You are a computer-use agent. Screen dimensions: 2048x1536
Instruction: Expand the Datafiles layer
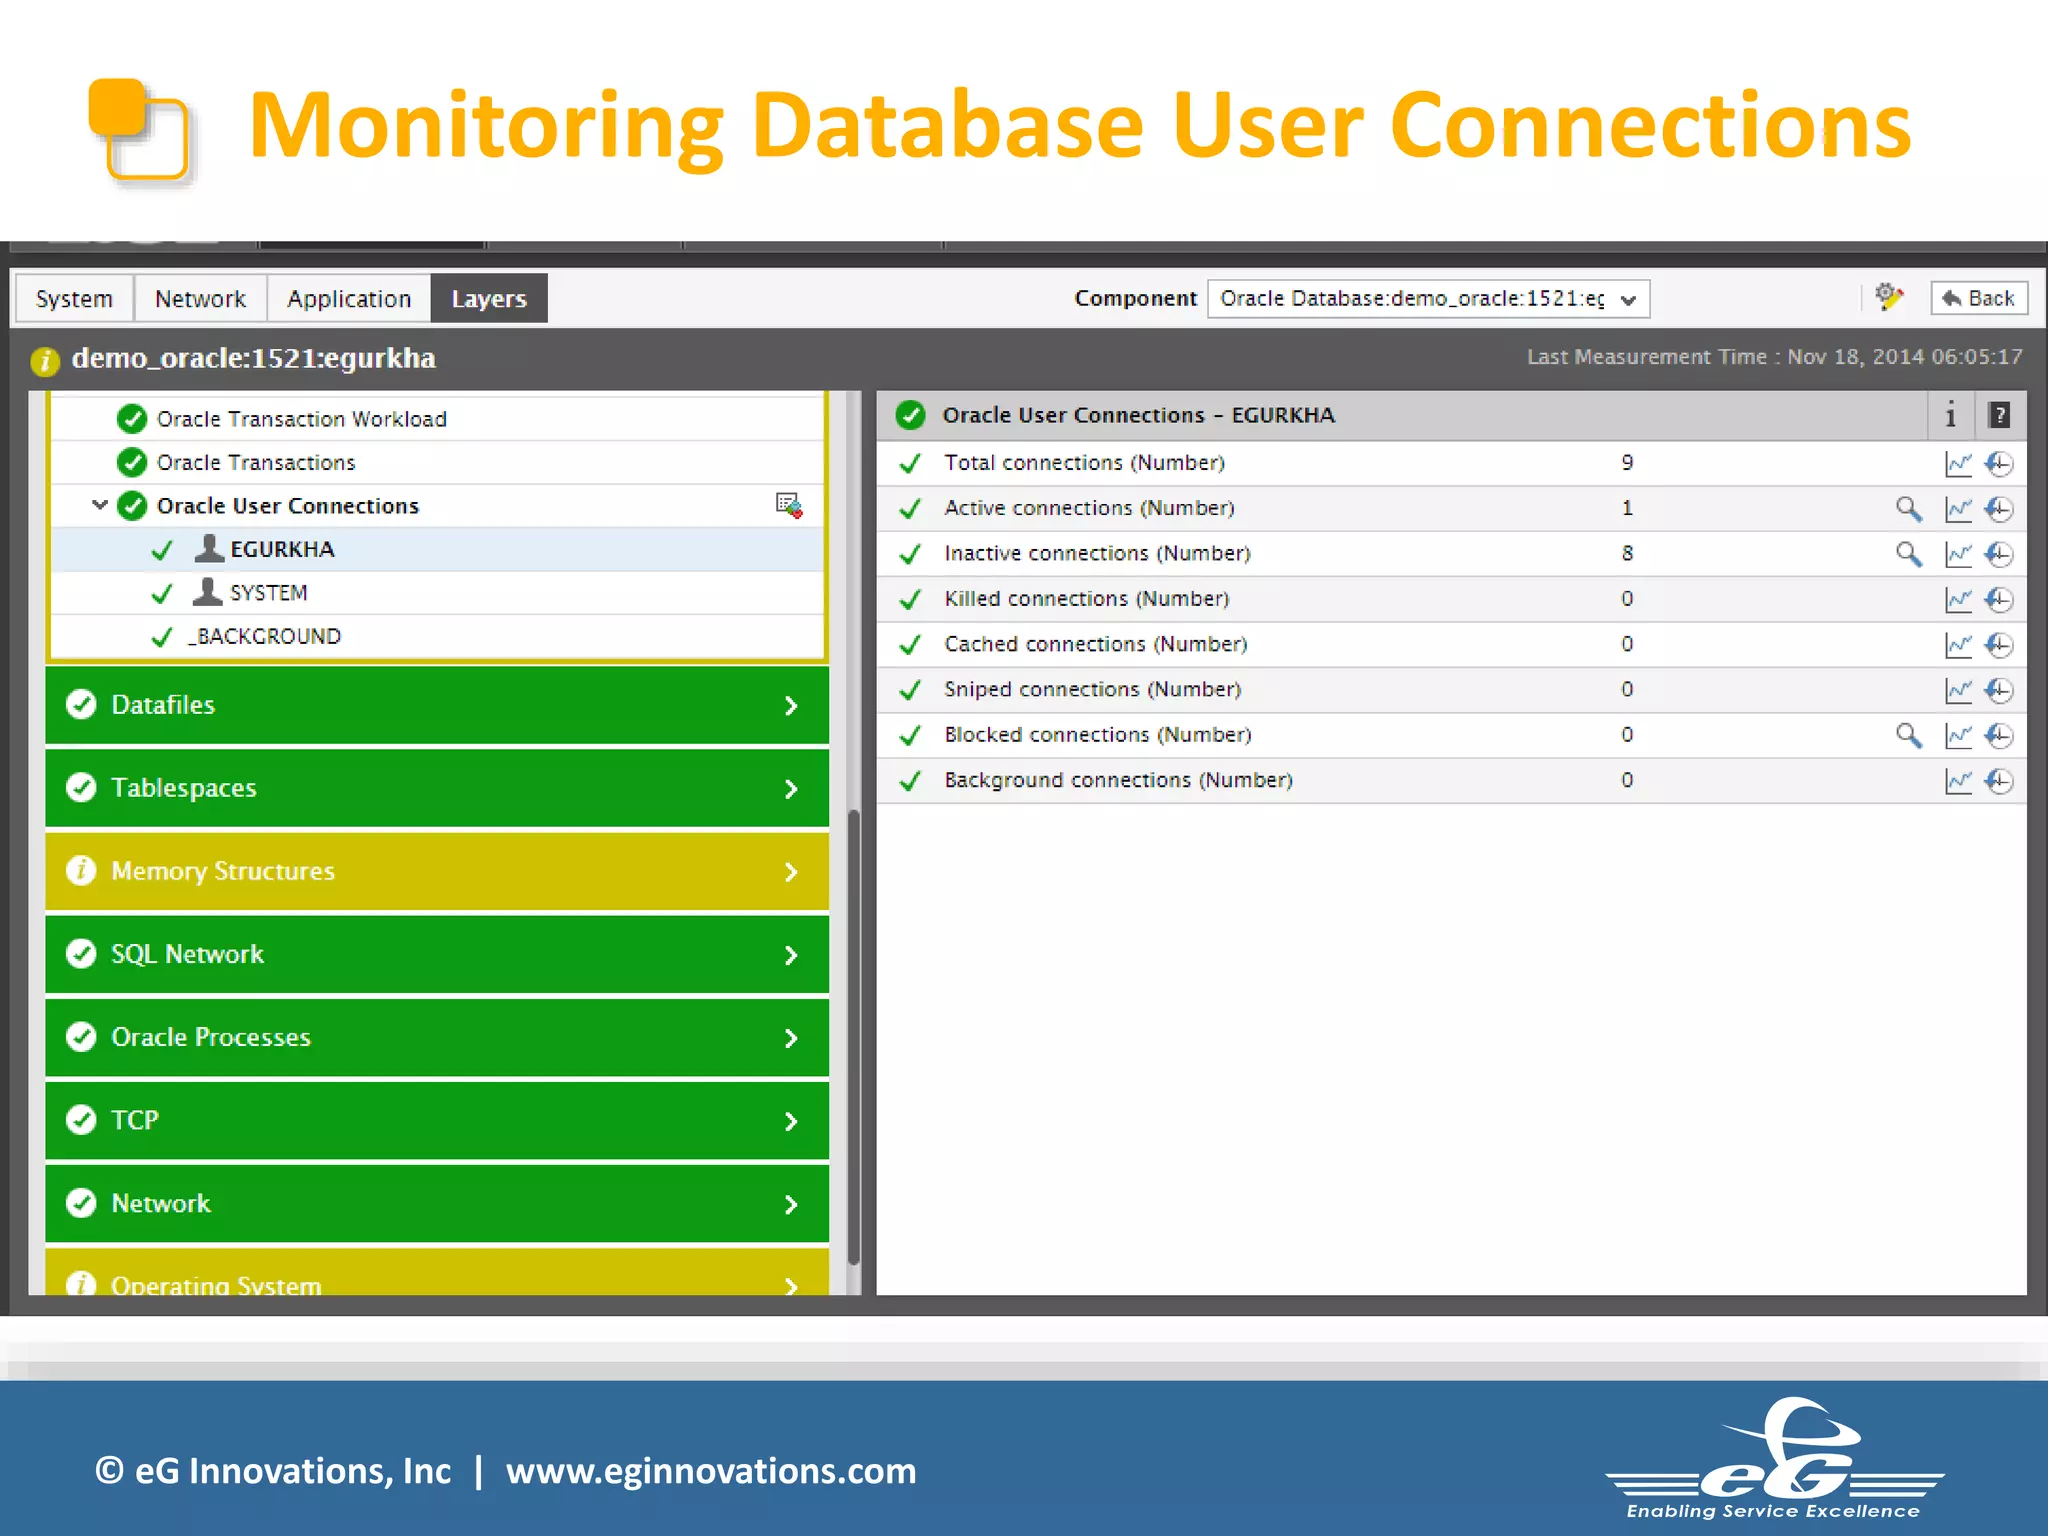point(437,706)
